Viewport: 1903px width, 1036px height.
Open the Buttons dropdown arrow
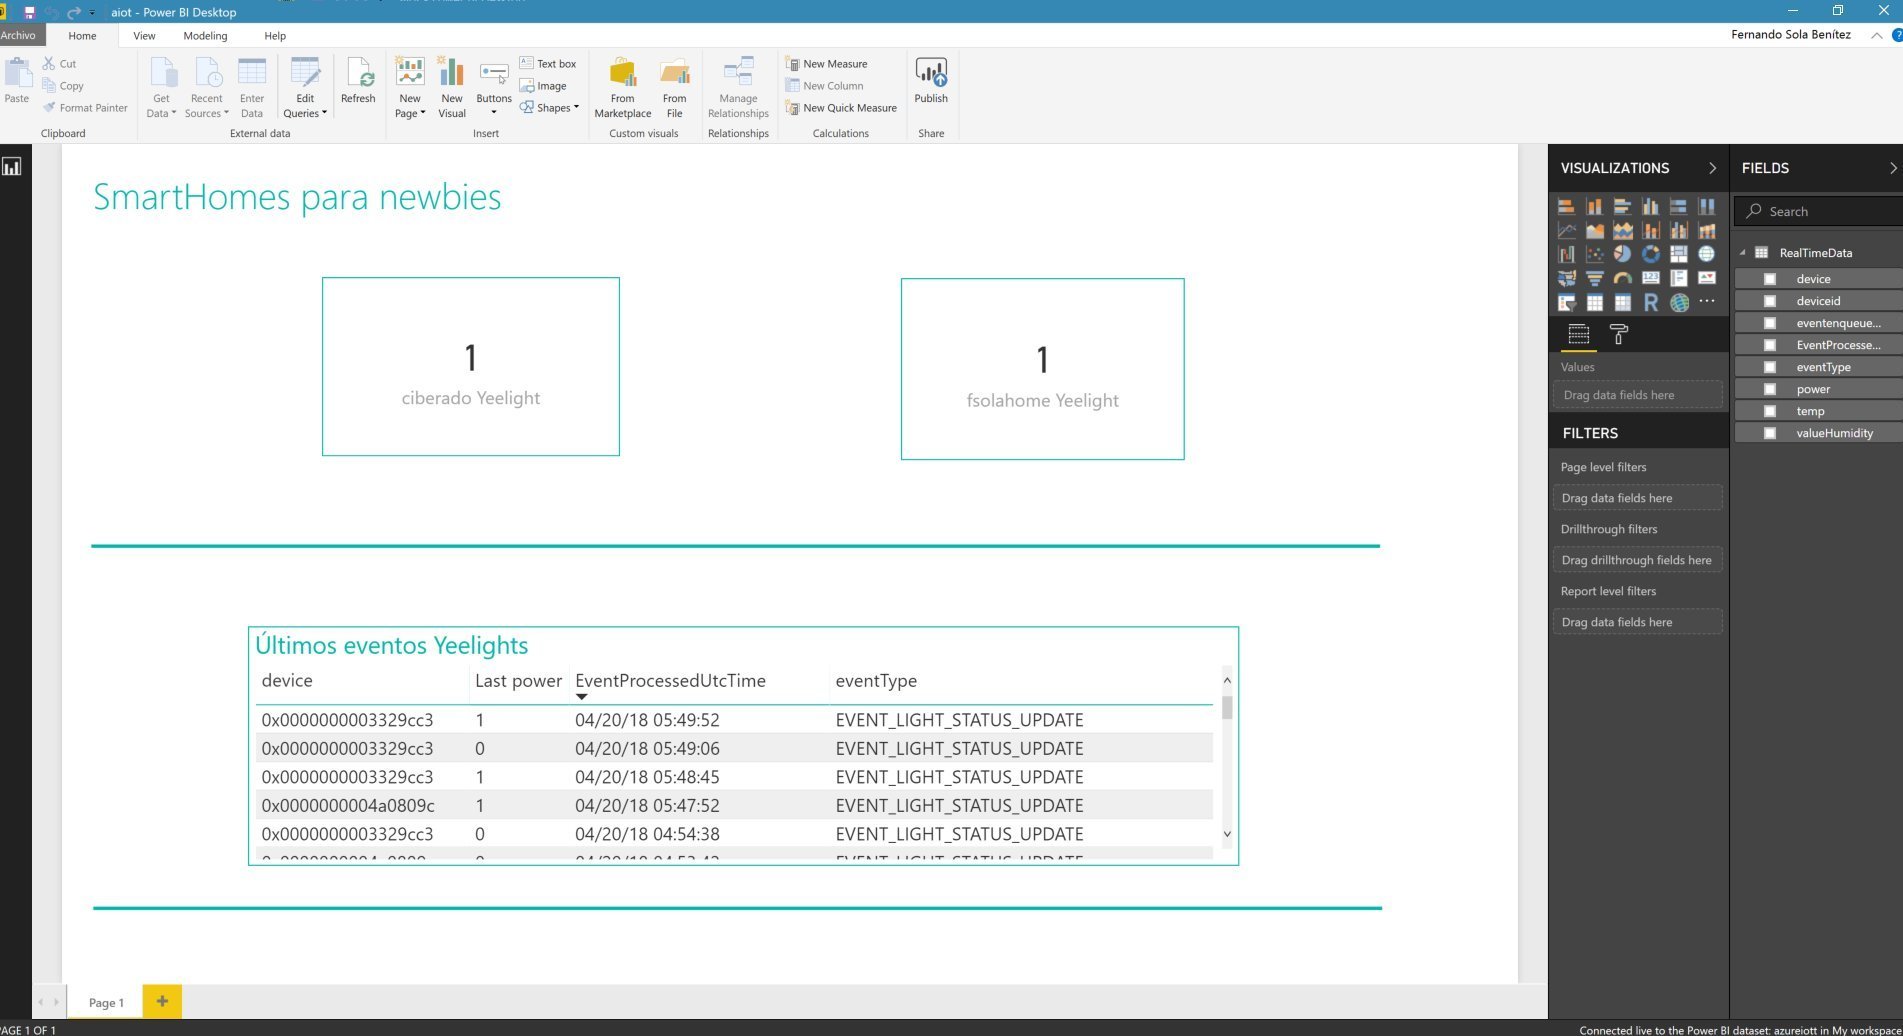[x=493, y=112]
